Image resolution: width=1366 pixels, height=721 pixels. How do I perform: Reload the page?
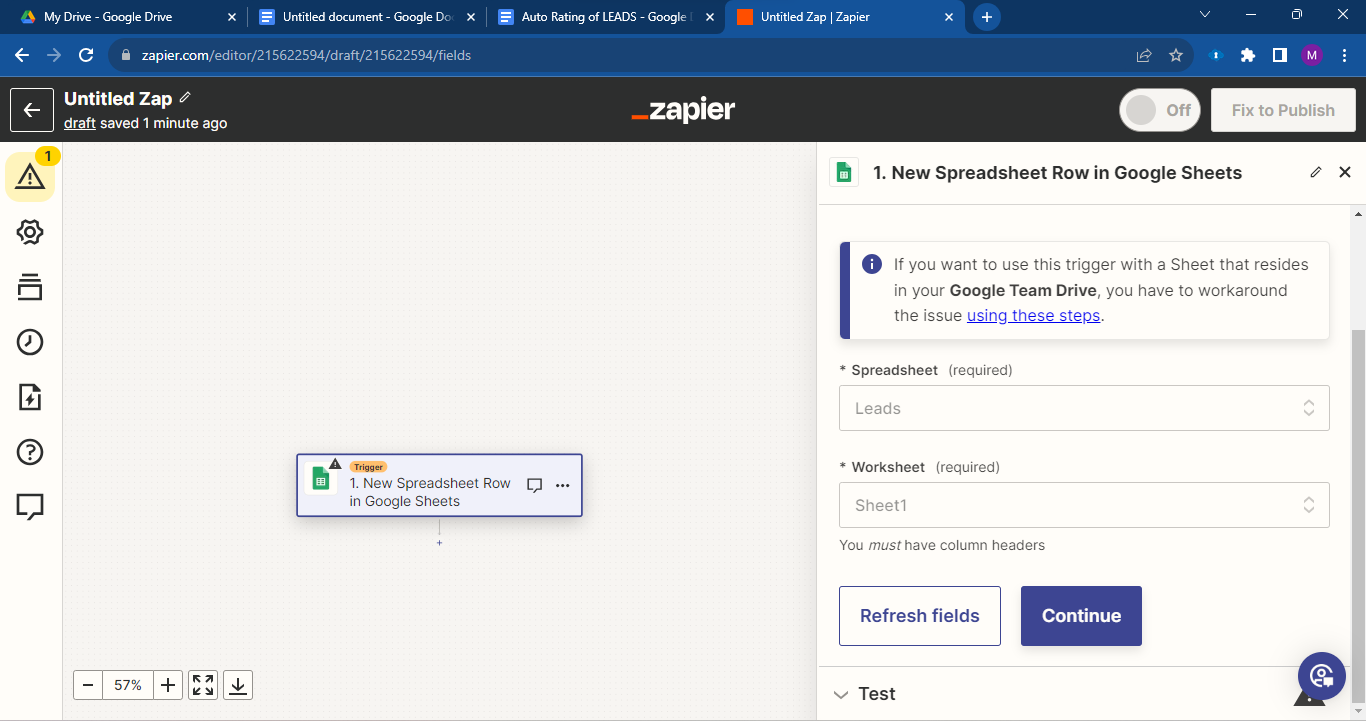tap(86, 55)
